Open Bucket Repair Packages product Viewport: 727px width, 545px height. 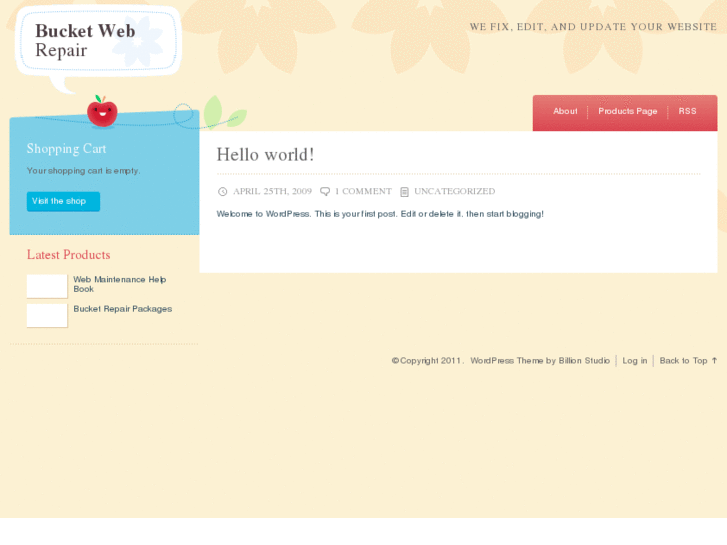point(122,309)
